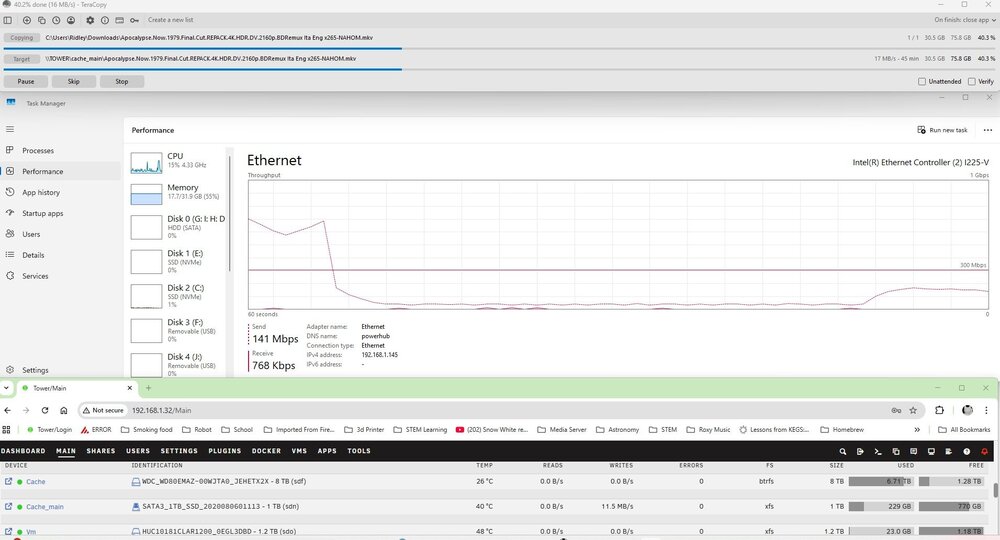Open Users page in Task Manager
Screen dimensions: 1000x540
[x=61, y=234]
